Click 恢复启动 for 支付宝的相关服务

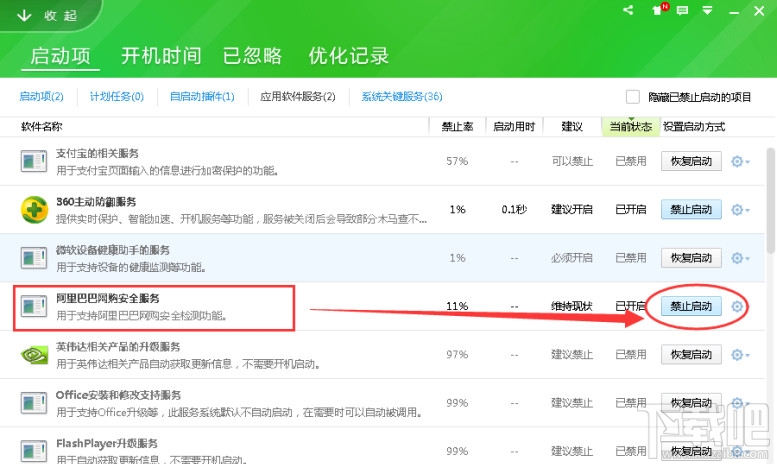[x=691, y=161]
